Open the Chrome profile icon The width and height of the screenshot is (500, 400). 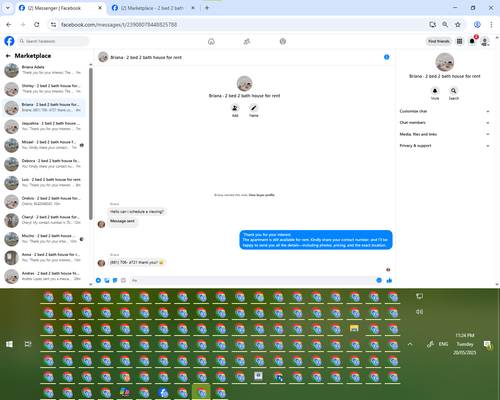click(477, 24)
